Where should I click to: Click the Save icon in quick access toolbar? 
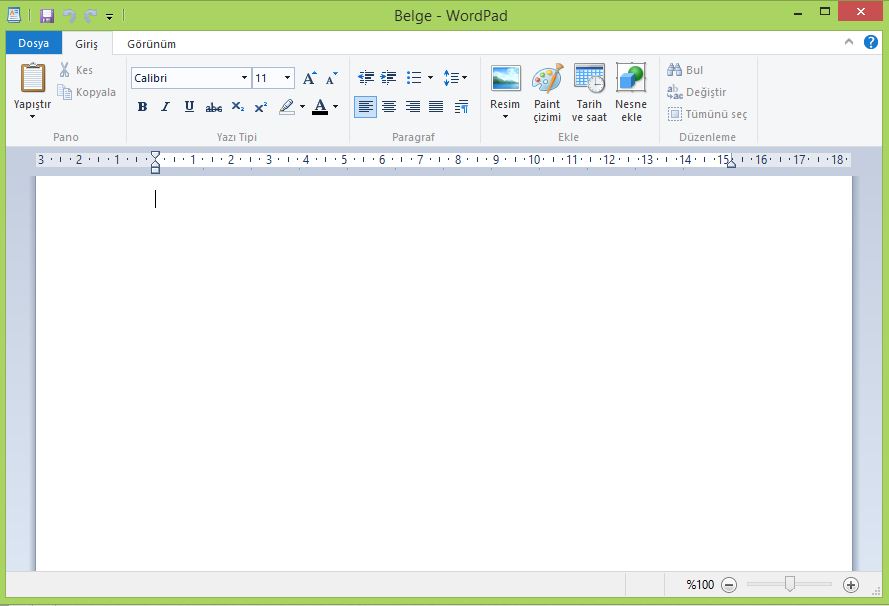(x=47, y=16)
